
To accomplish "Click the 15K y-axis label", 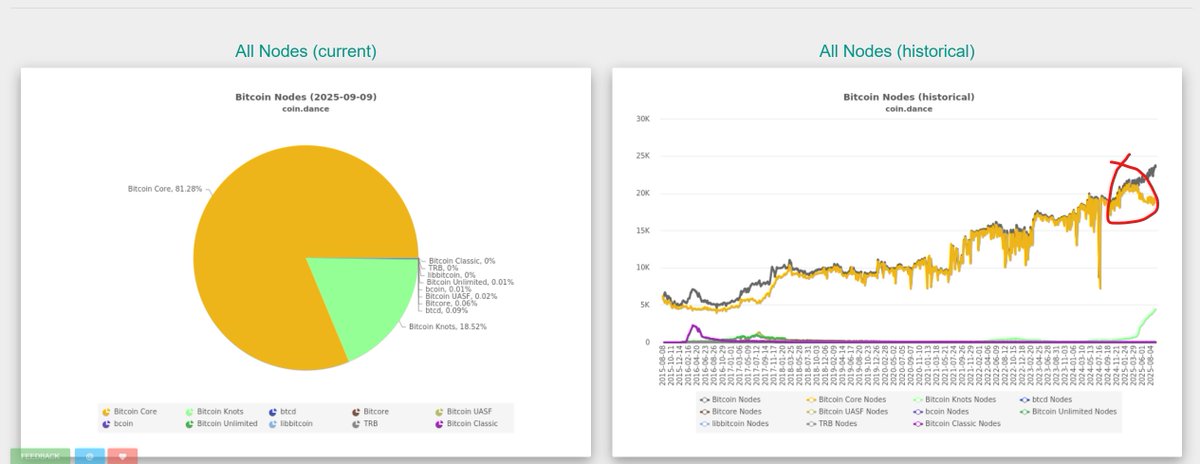I will click(x=642, y=230).
